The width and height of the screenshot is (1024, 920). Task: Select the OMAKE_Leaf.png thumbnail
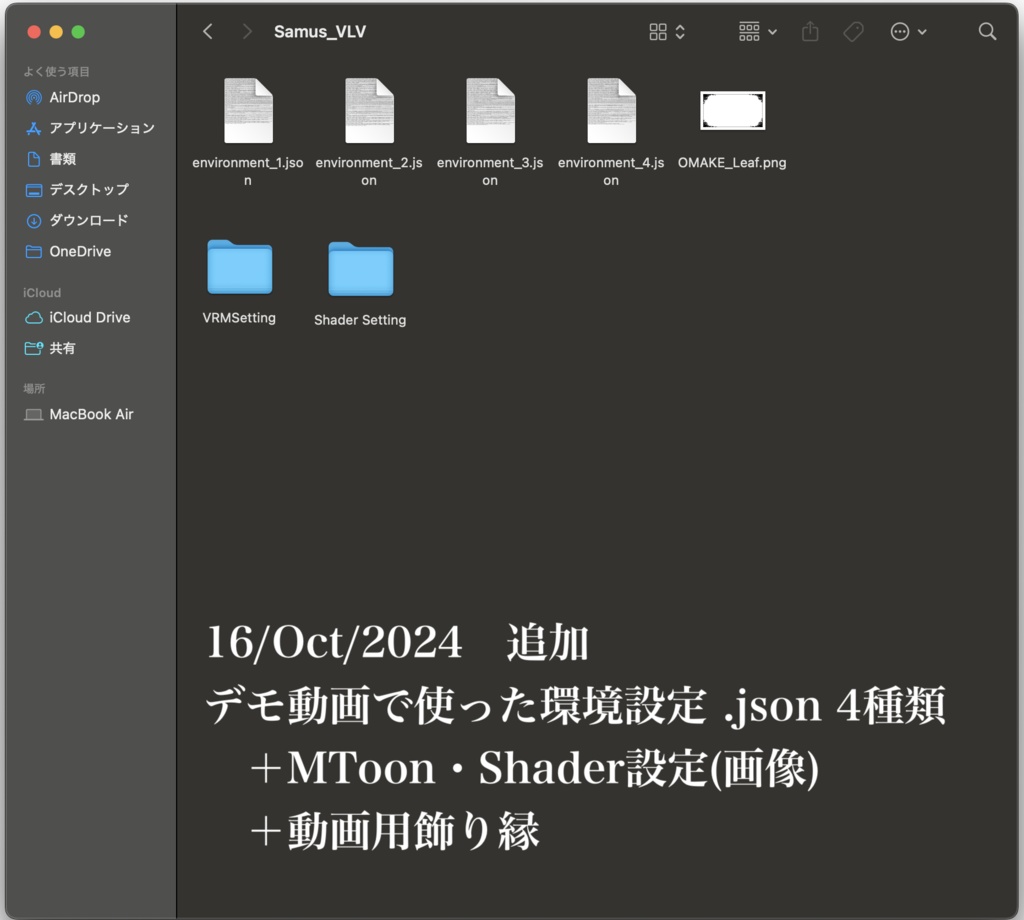point(732,110)
